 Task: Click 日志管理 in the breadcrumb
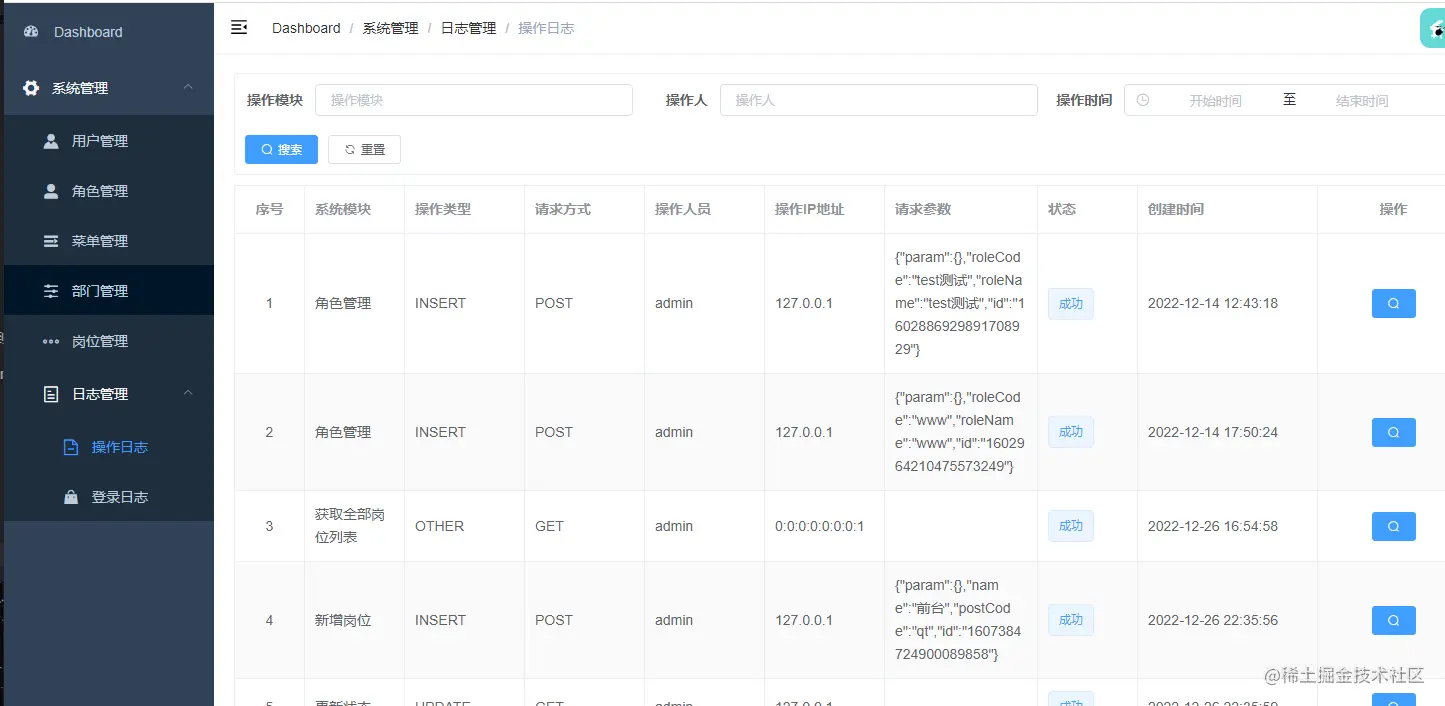pyautogui.click(x=468, y=28)
